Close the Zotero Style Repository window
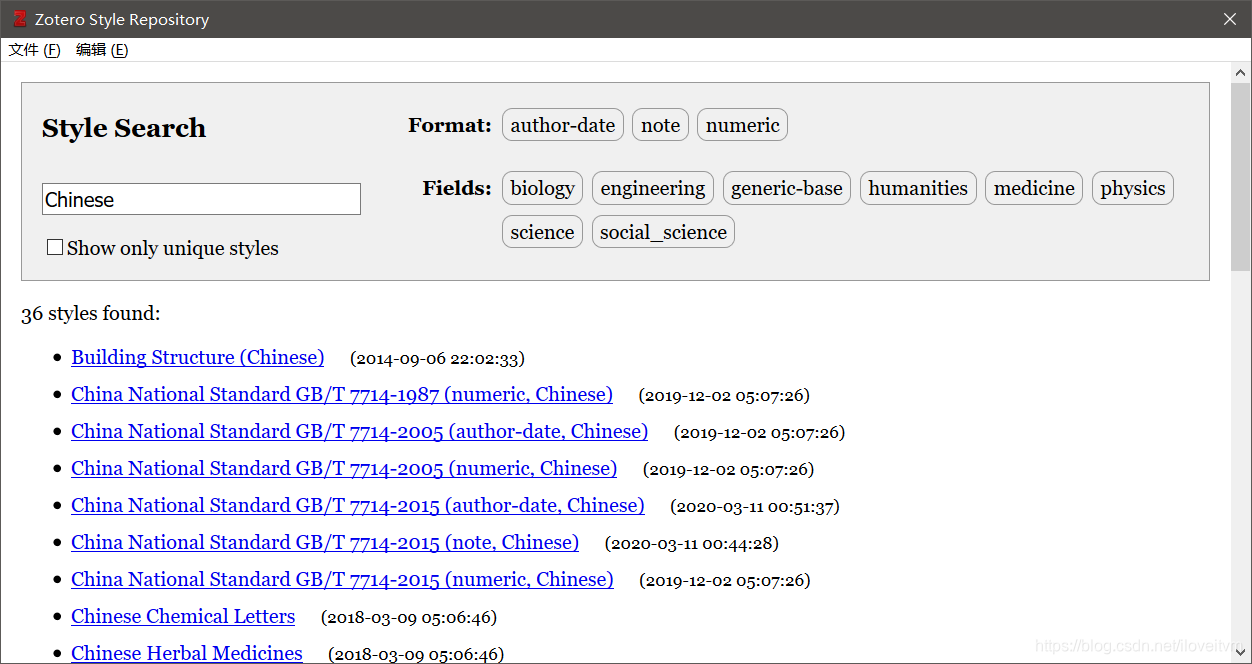The image size is (1252, 664). [x=1230, y=19]
